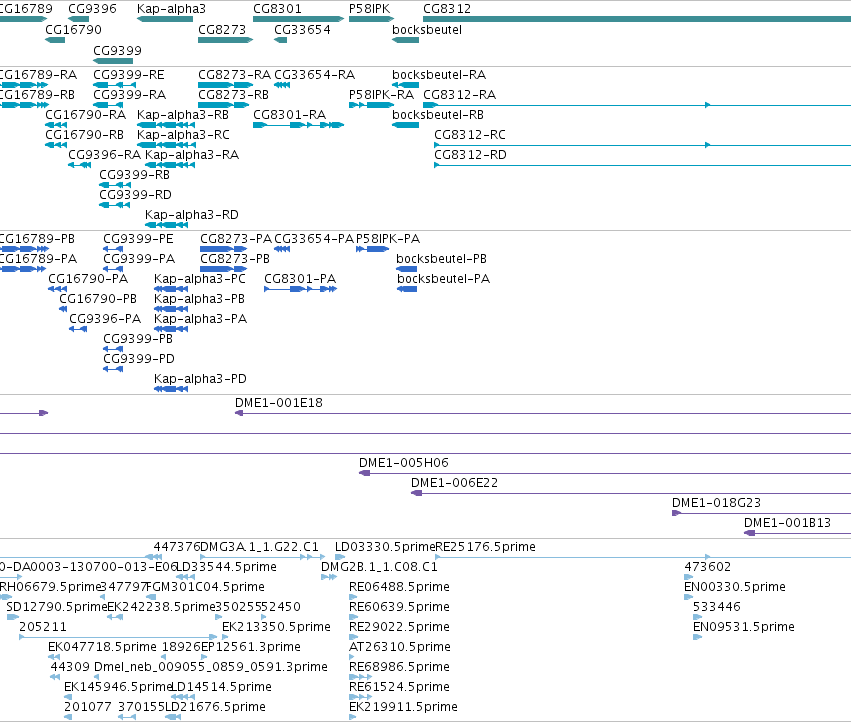
Task: Click transcript Kap-alpha3-RC
Action: click(x=183, y=135)
